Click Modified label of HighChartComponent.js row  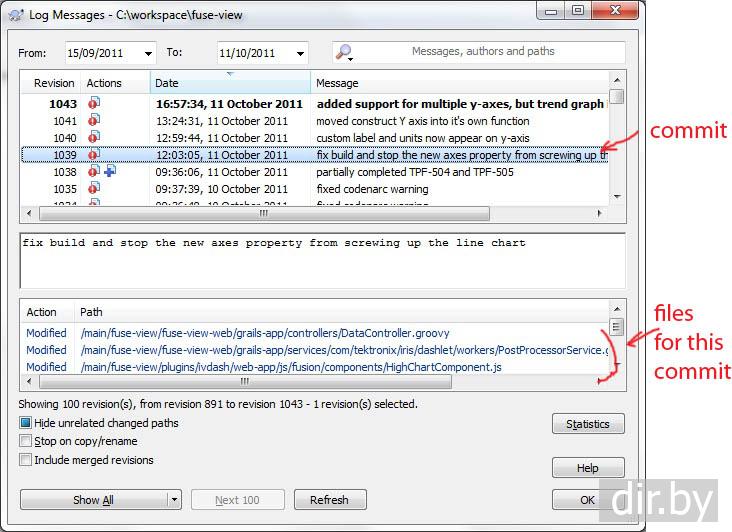[46, 367]
